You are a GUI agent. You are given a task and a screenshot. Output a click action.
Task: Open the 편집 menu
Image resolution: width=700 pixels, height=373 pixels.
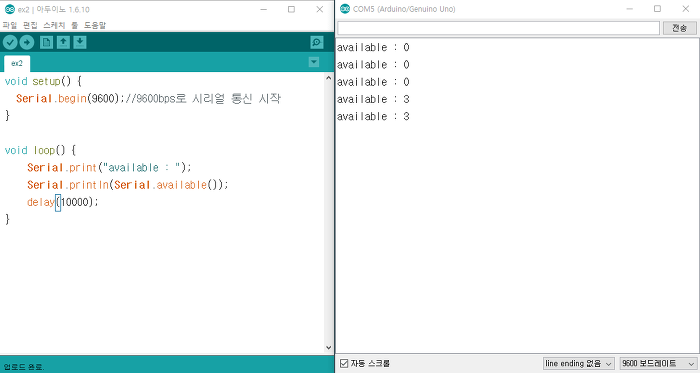30,25
